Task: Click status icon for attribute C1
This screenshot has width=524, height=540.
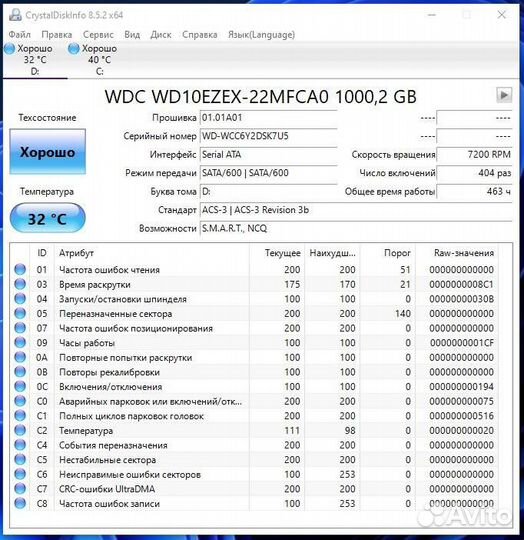Action: (x=20, y=416)
